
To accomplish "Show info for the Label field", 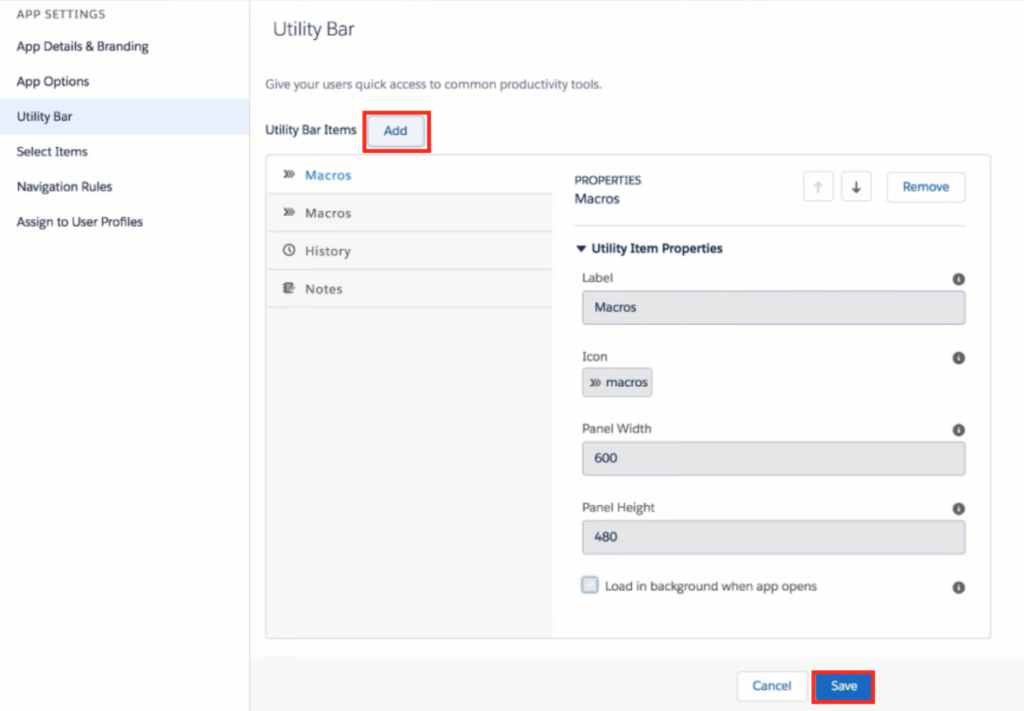I will pyautogui.click(x=958, y=279).
